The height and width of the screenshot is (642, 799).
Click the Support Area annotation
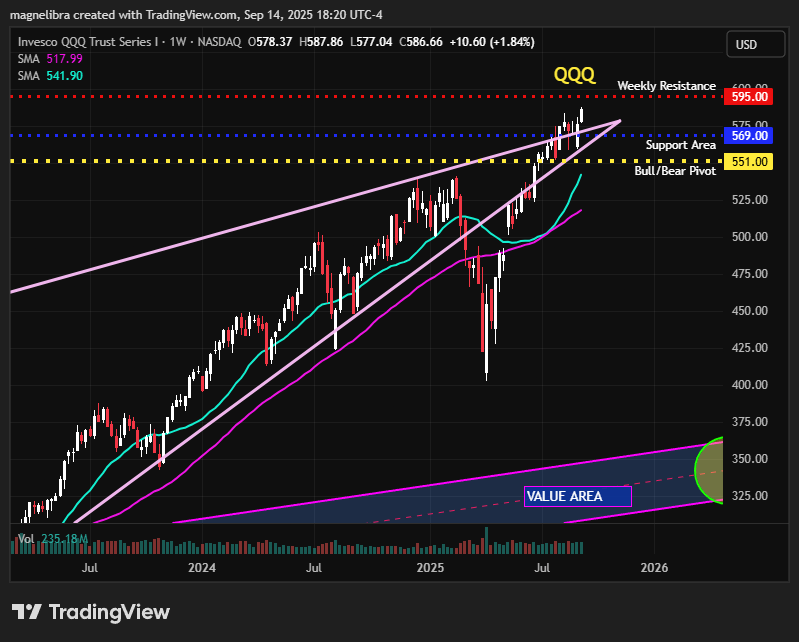(681, 145)
